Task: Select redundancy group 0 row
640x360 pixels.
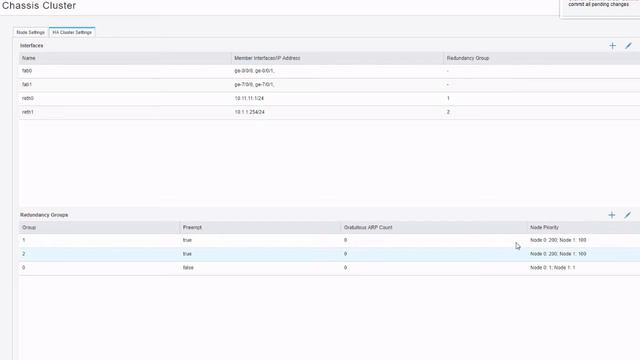Action: point(329,268)
